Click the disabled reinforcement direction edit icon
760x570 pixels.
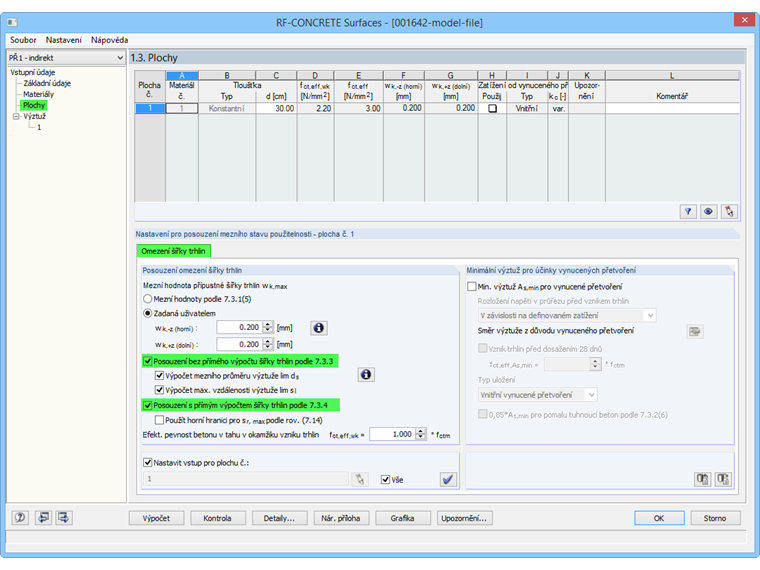tap(695, 332)
